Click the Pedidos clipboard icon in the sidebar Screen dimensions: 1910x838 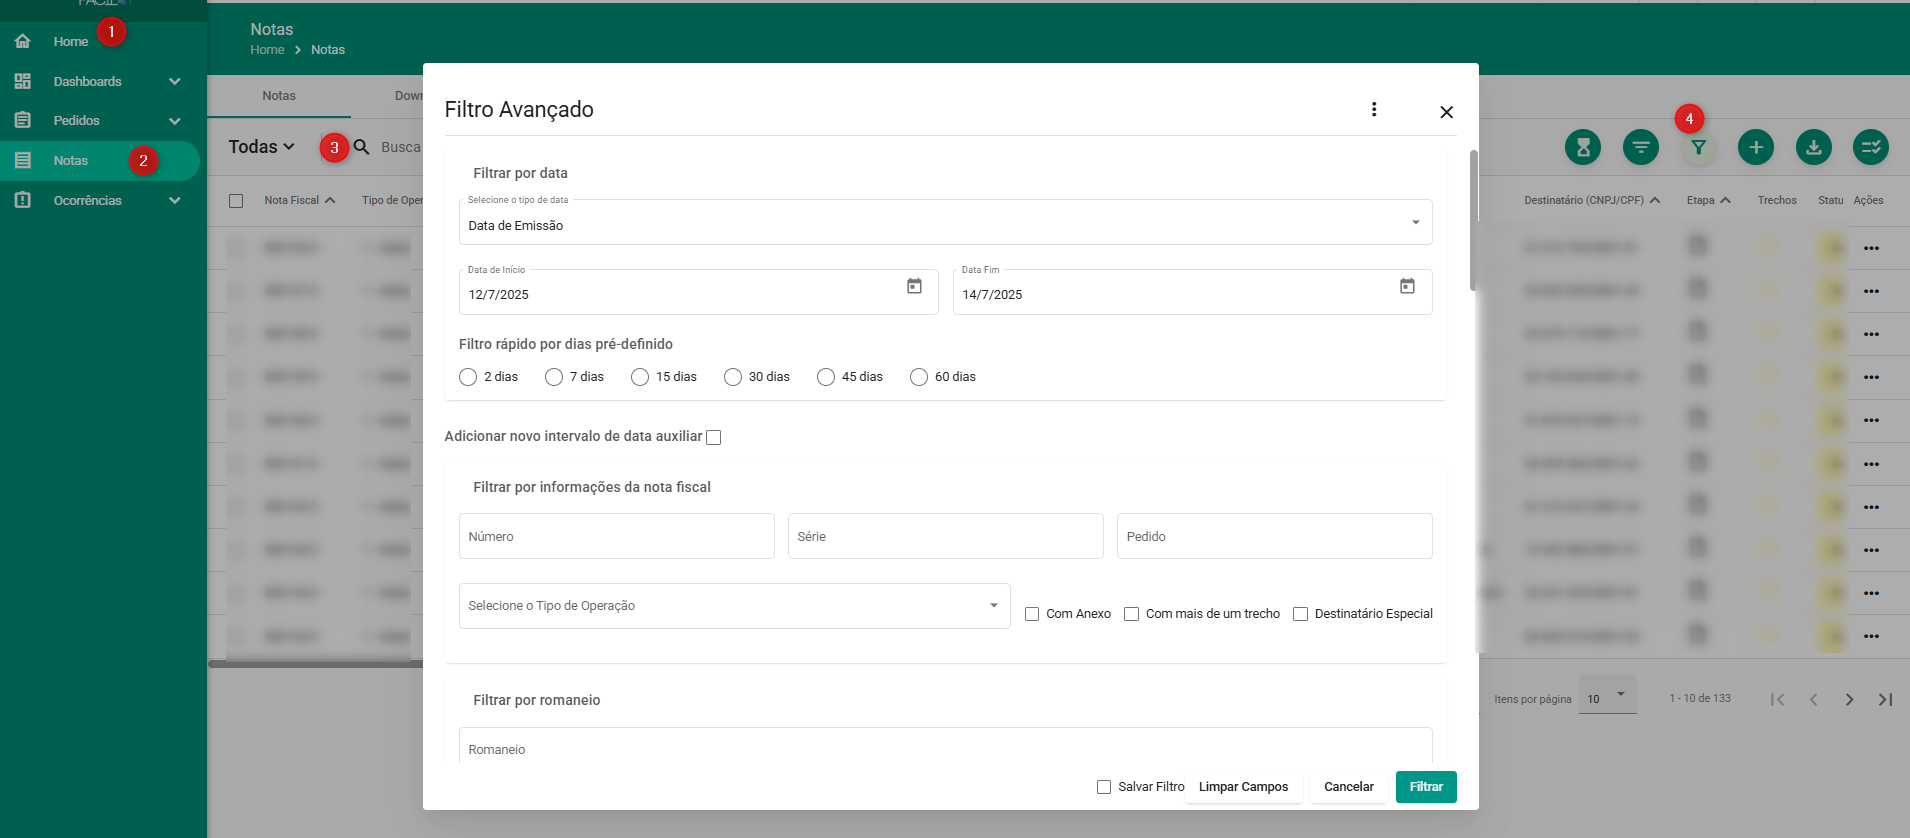(x=23, y=120)
